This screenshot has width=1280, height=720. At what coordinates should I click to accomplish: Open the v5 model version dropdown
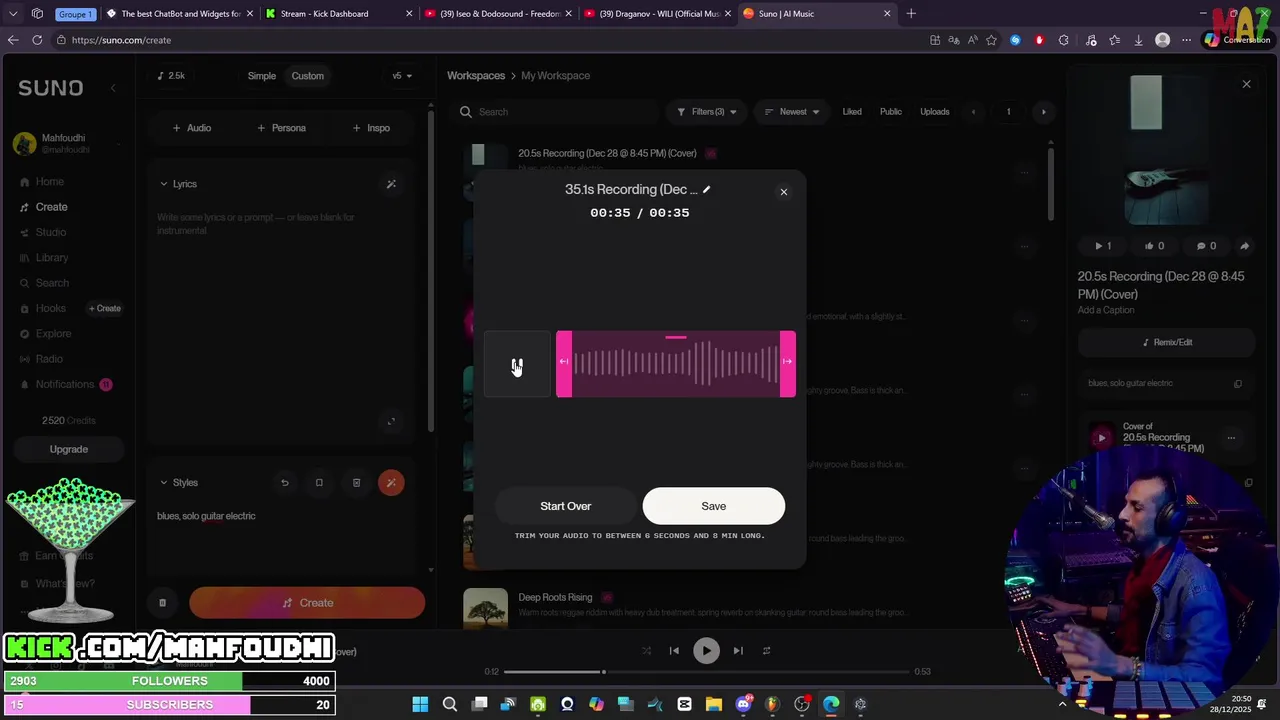click(x=402, y=76)
